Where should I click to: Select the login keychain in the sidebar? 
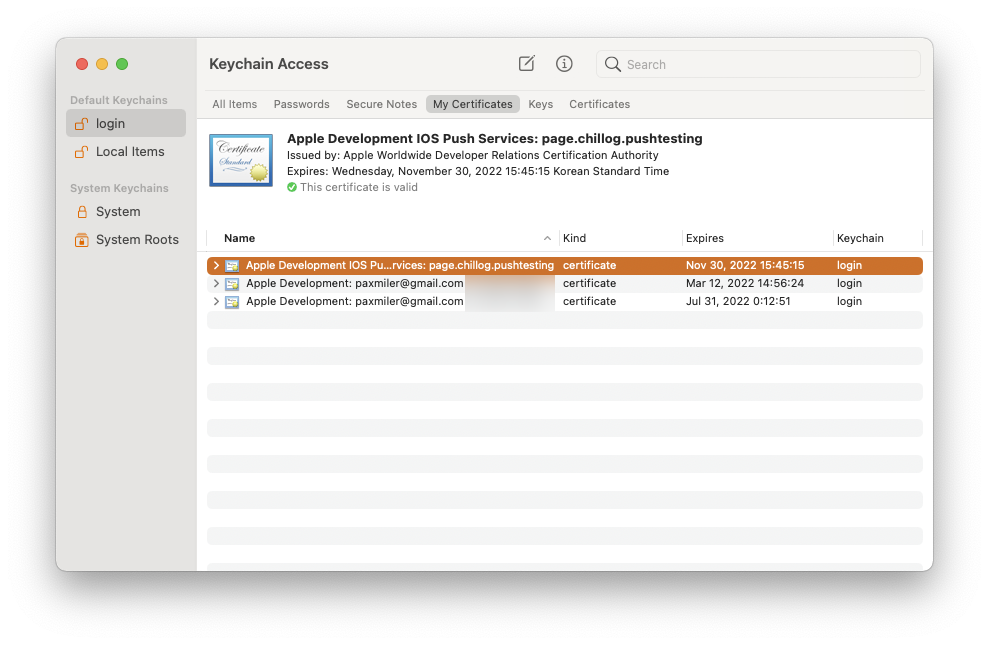pos(126,124)
